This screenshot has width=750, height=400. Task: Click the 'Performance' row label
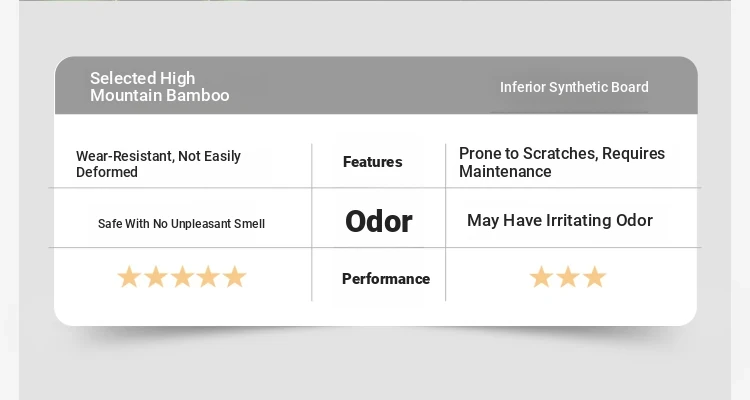[386, 279]
